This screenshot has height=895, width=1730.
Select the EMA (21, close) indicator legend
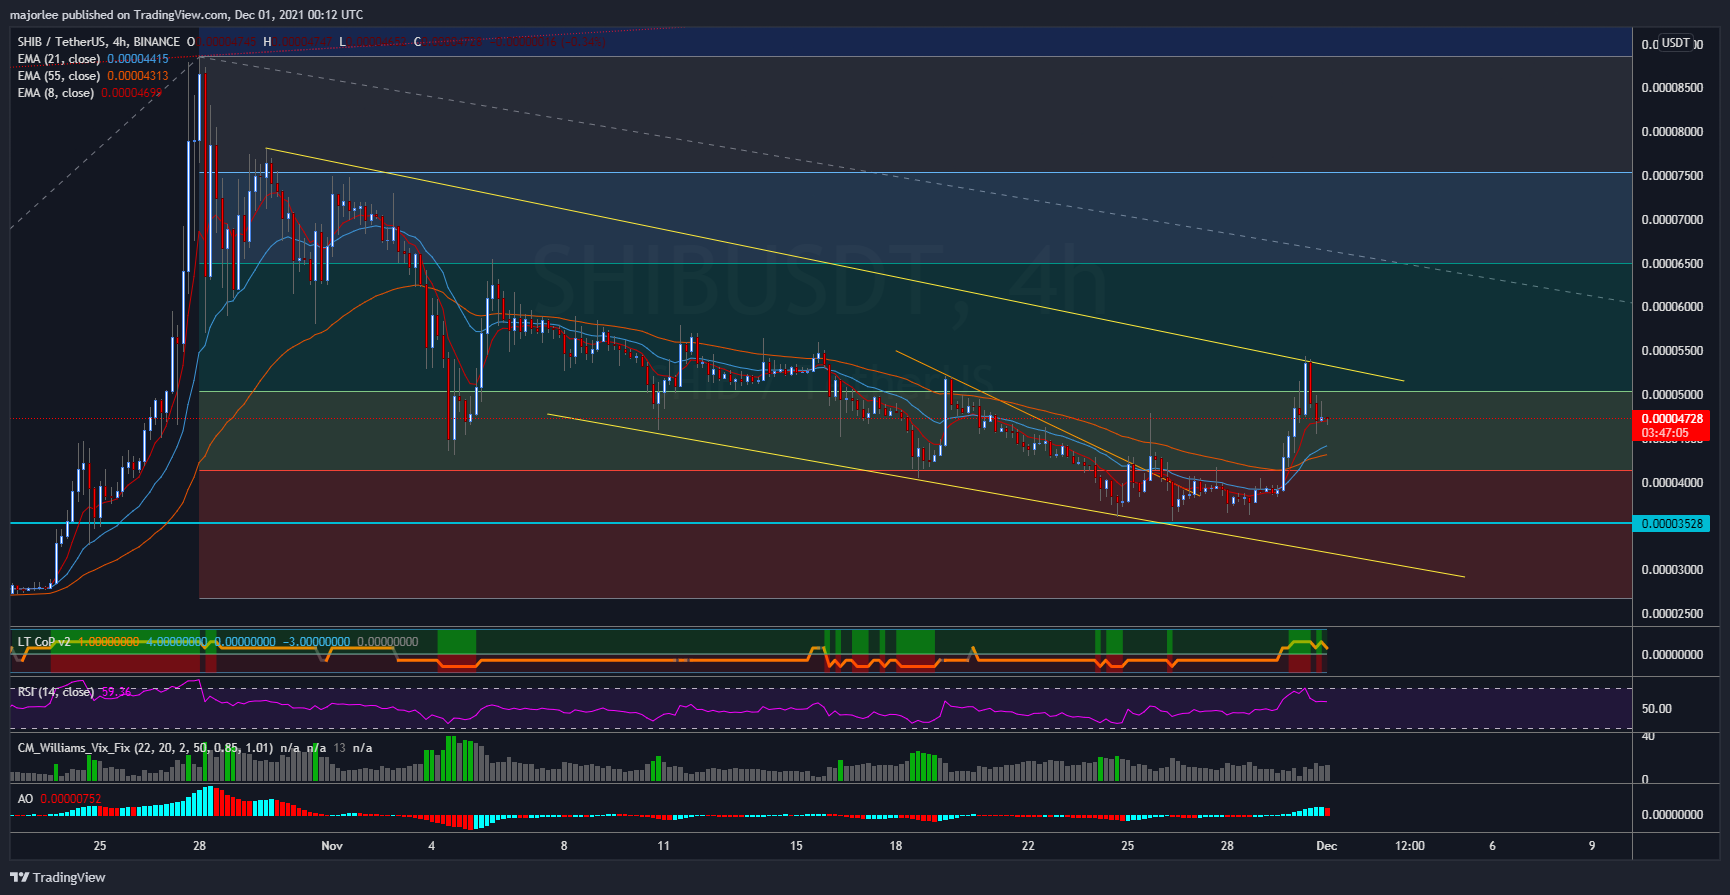58,59
